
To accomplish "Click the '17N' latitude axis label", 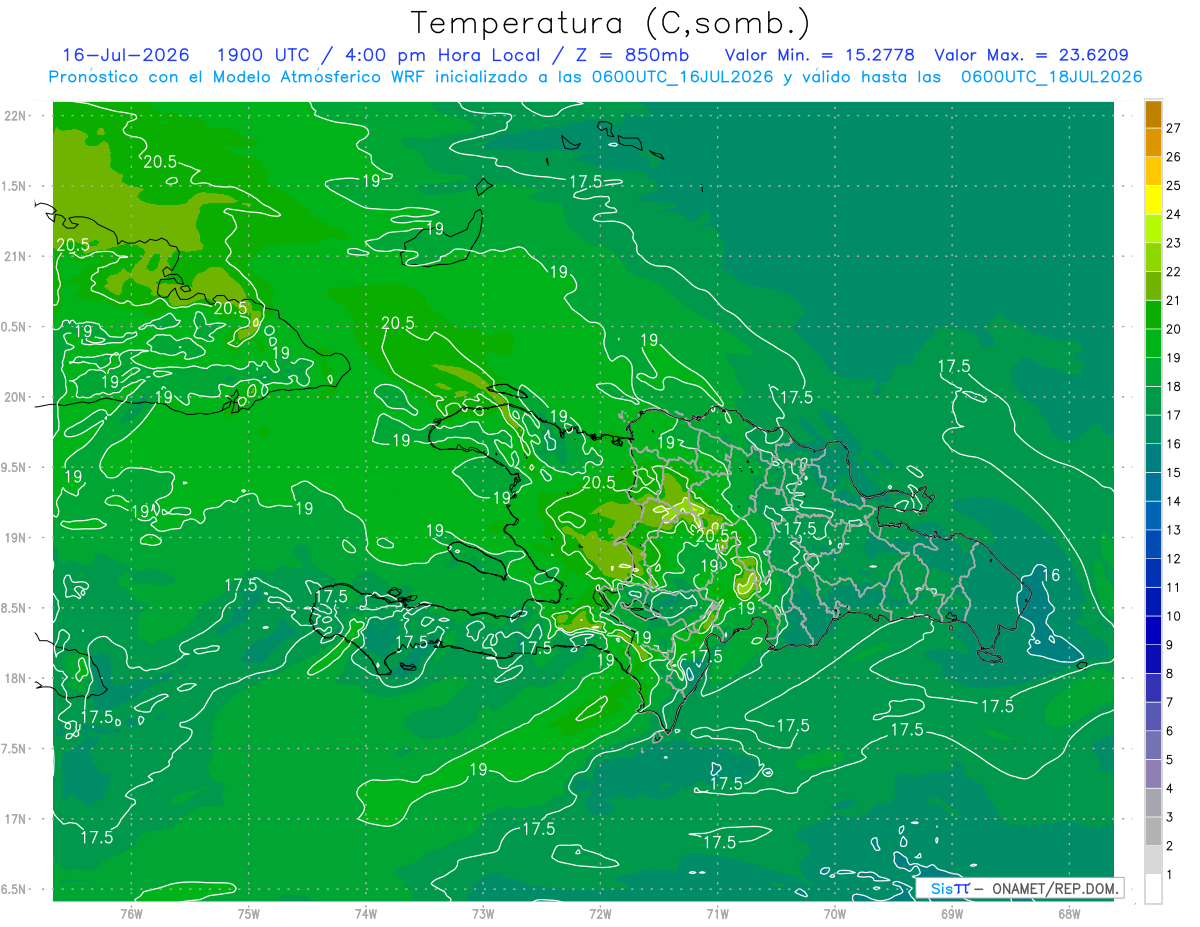I will (x=16, y=819).
